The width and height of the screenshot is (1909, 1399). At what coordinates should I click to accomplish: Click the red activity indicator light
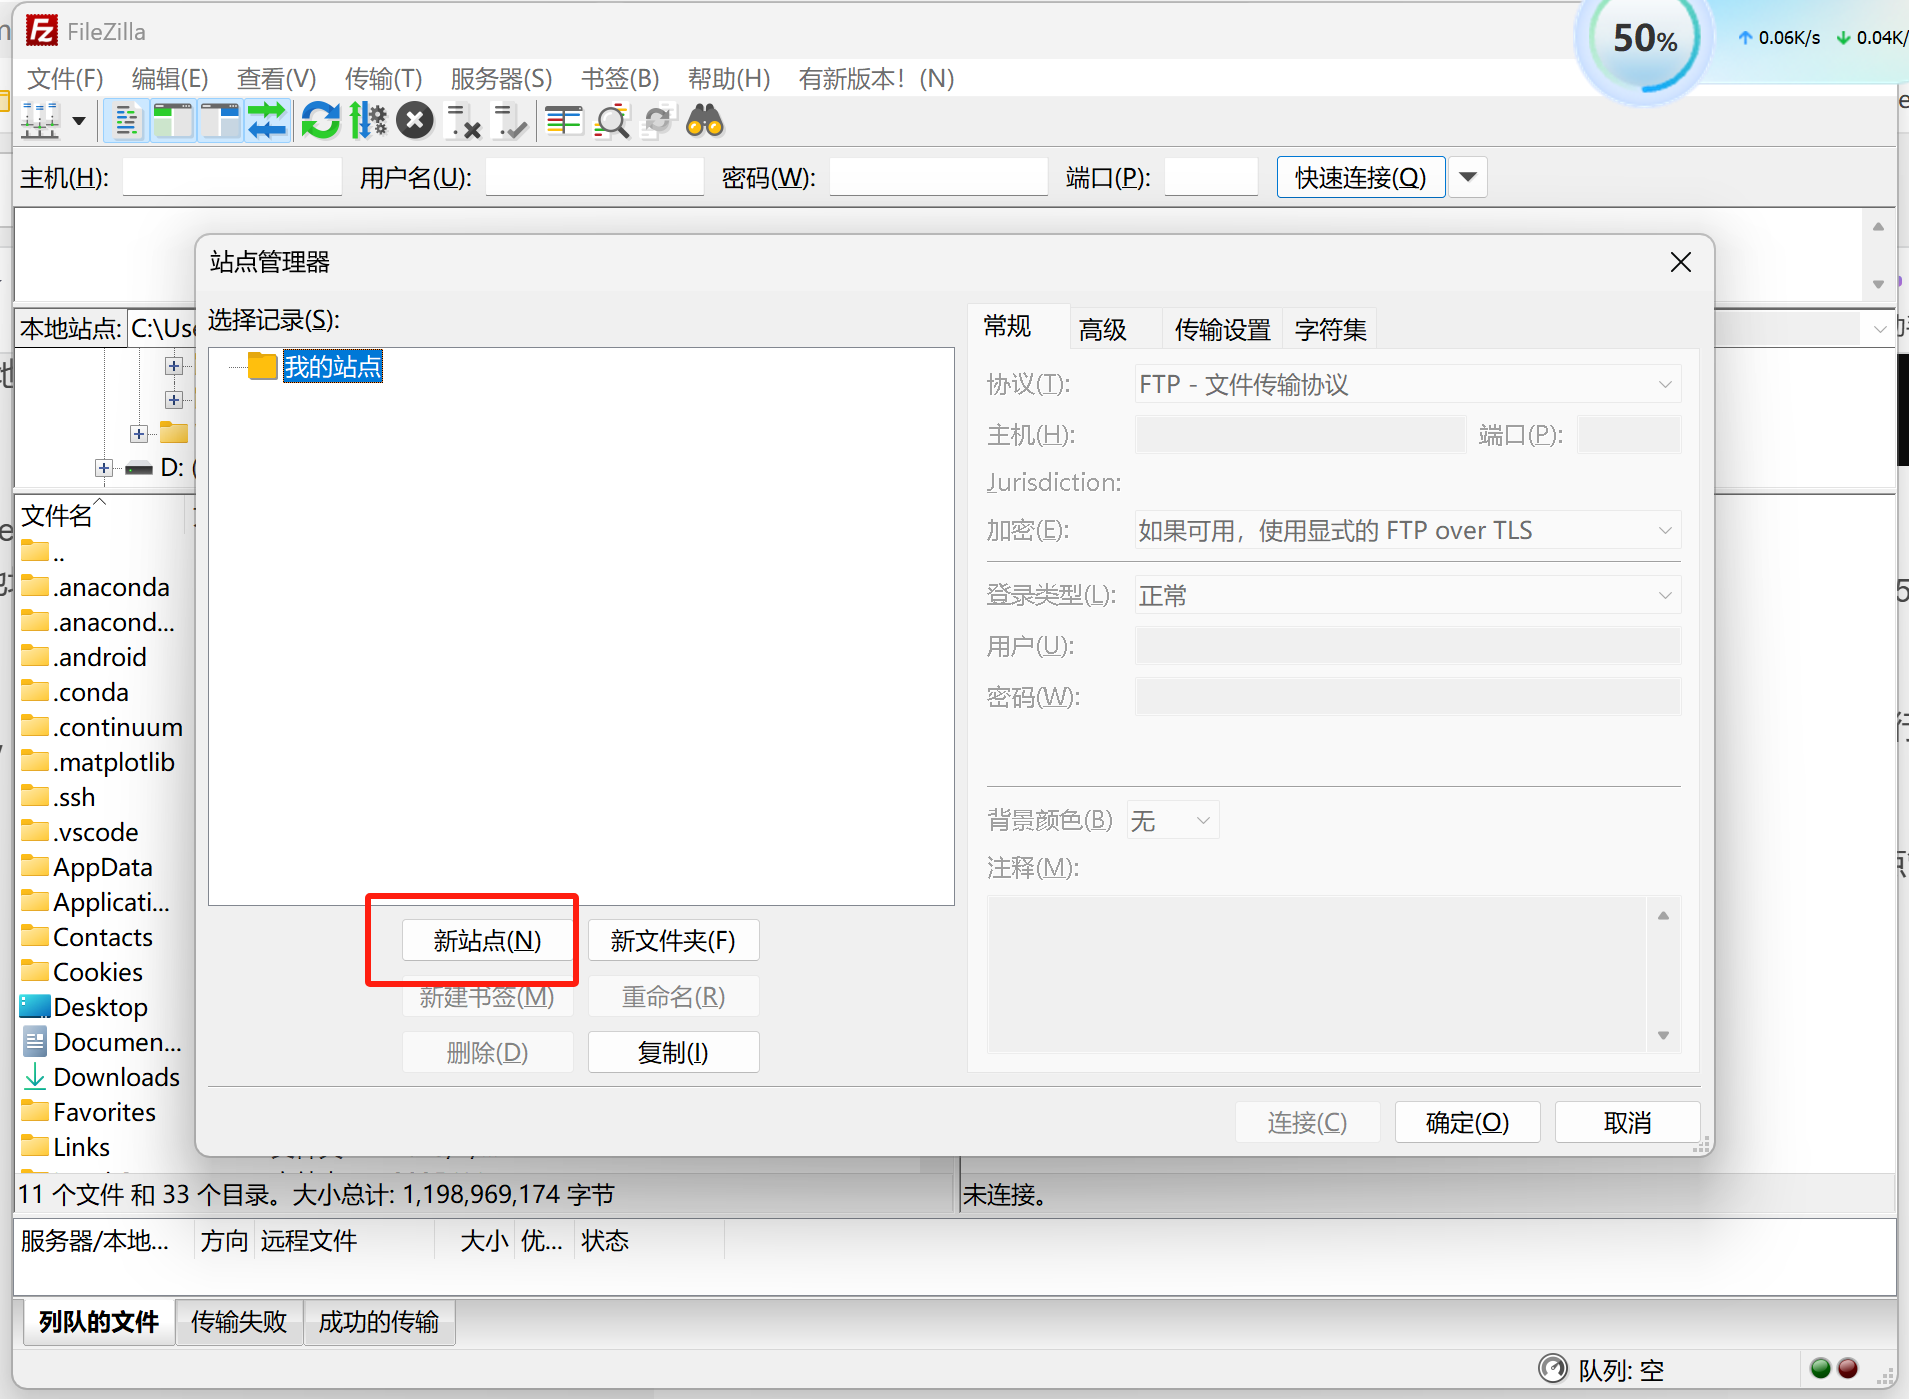(x=1848, y=1368)
